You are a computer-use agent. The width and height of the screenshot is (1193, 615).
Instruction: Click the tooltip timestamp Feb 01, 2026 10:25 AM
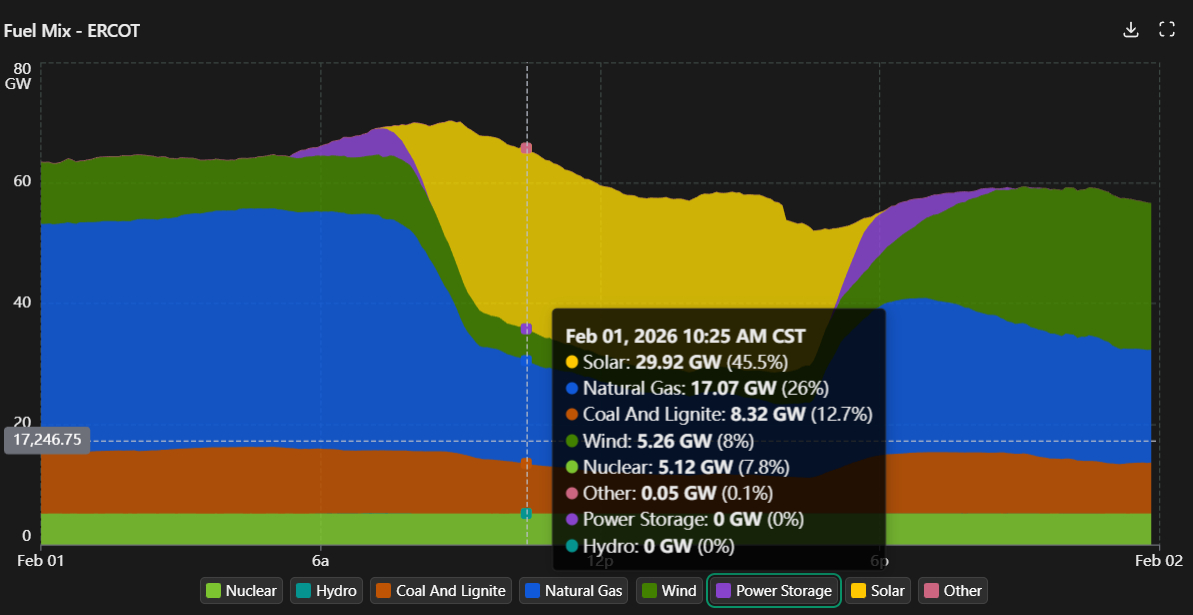[x=685, y=336]
